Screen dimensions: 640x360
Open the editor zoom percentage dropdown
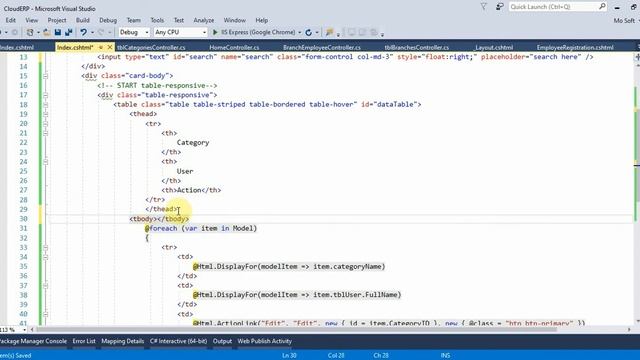24,329
